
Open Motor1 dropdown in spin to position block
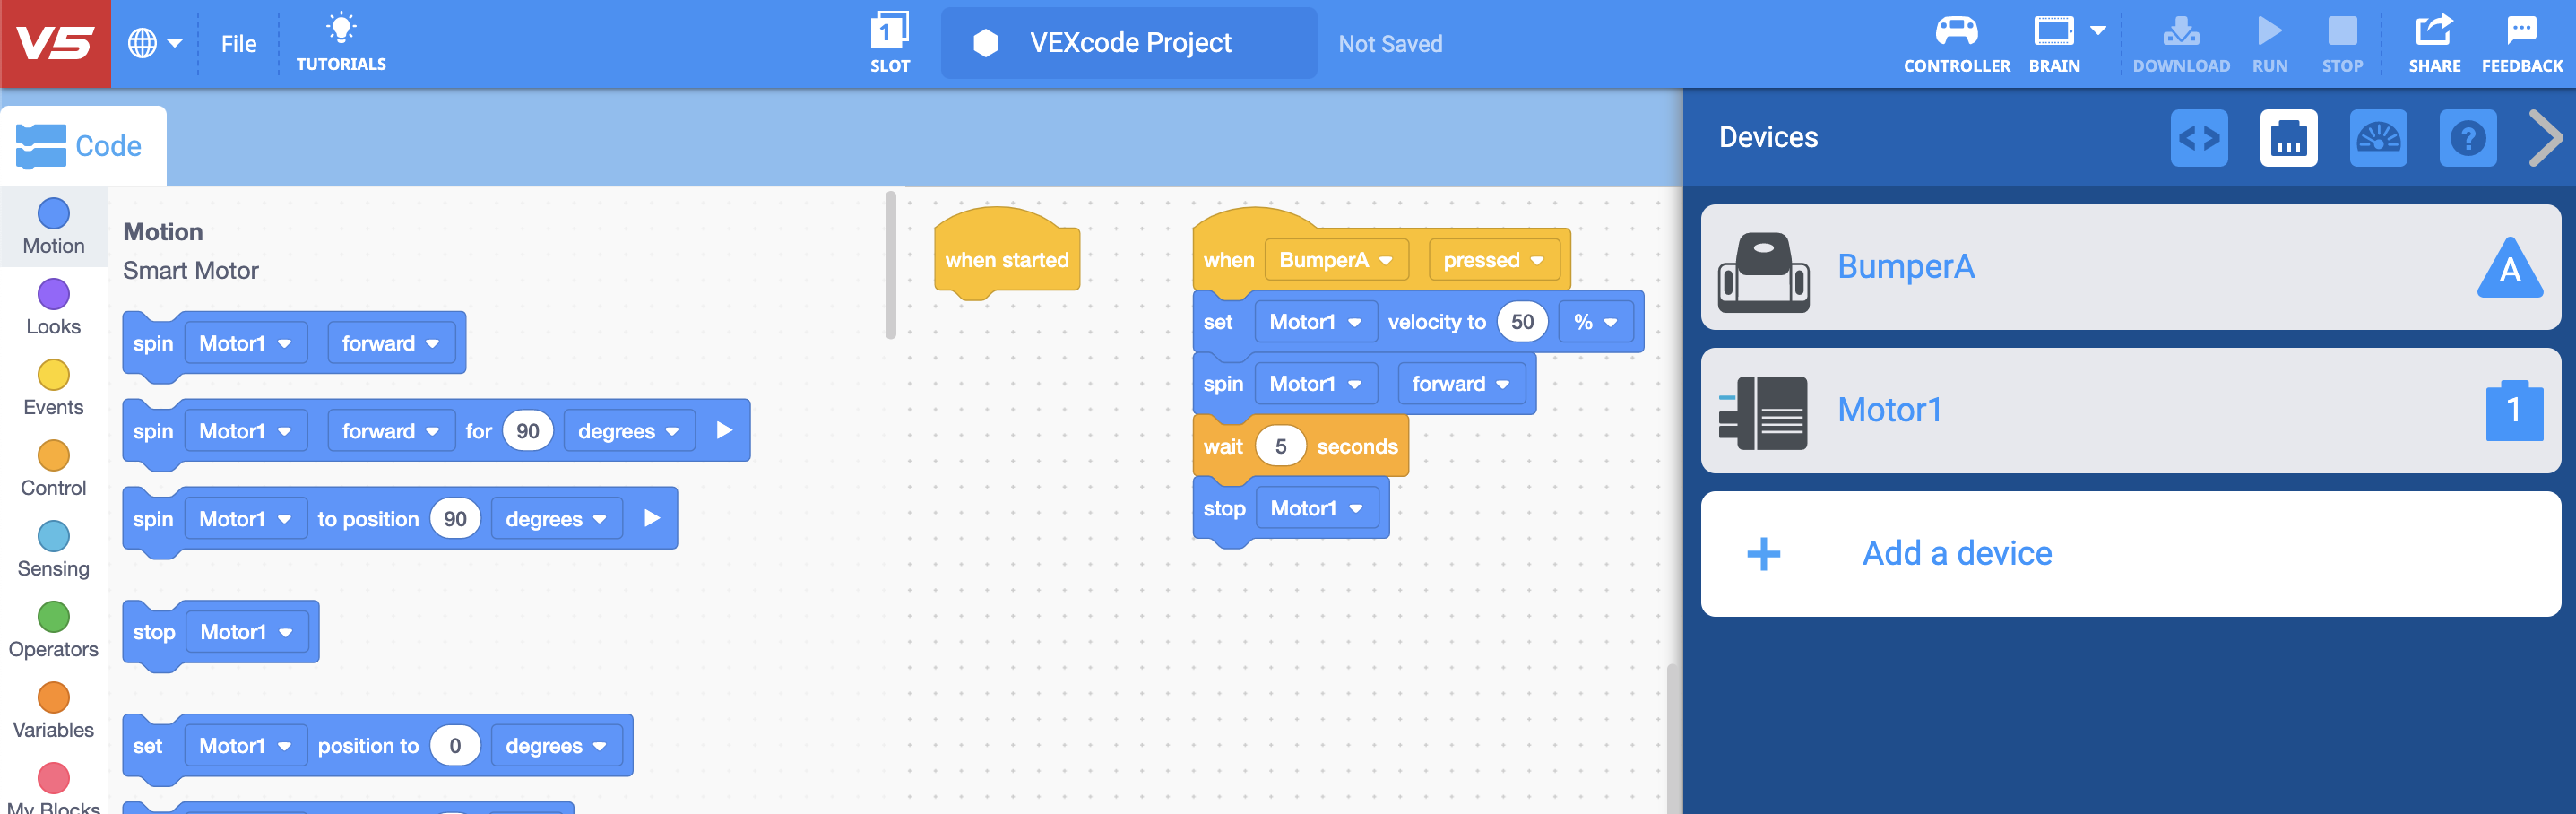click(245, 519)
